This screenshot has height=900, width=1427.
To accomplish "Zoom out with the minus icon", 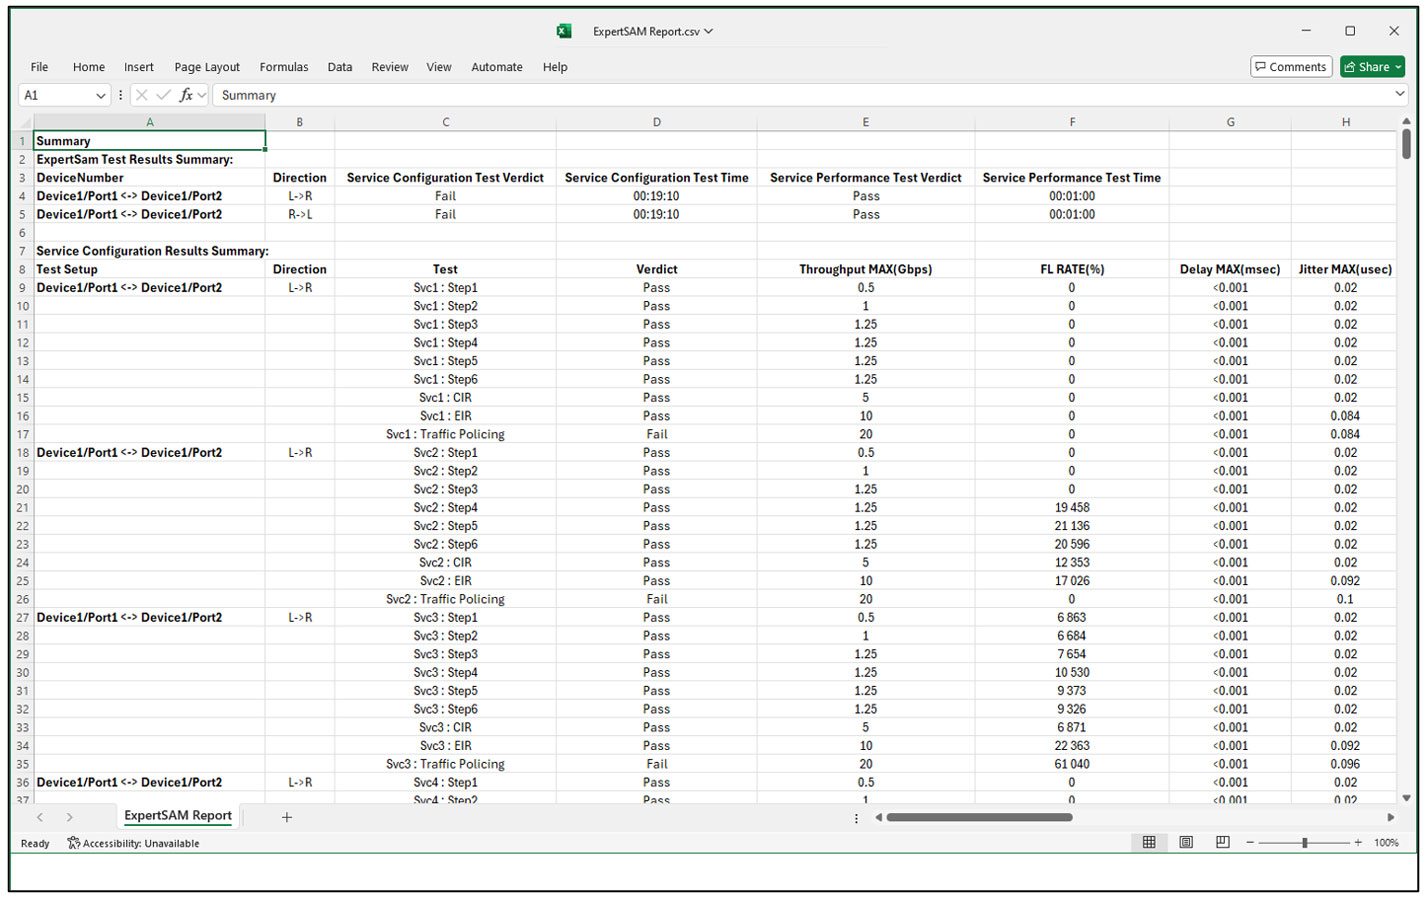I will (x=1250, y=843).
